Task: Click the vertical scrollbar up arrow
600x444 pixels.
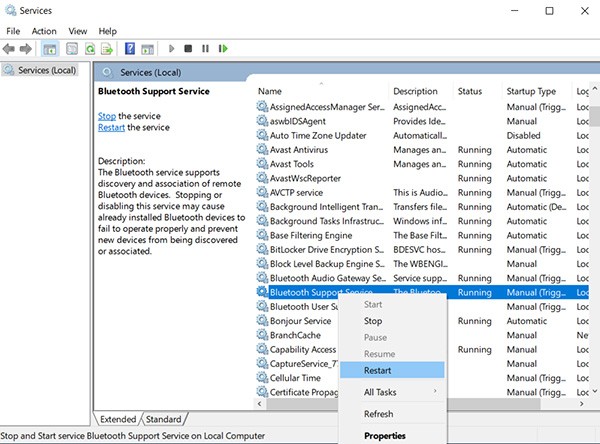Action: [x=594, y=88]
